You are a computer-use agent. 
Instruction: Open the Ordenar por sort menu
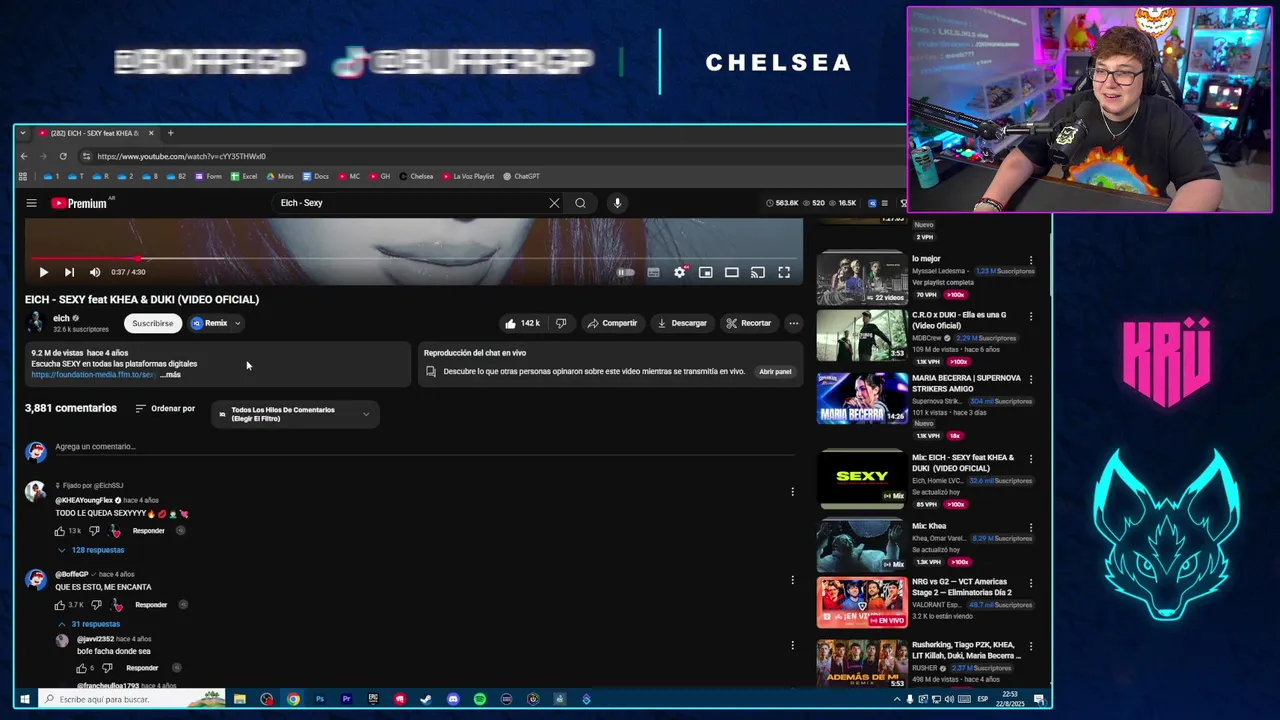(x=165, y=408)
